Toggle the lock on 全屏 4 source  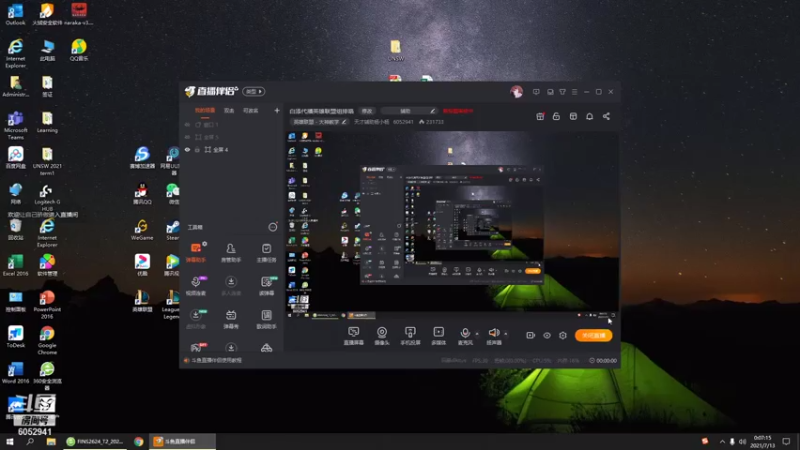[197, 149]
